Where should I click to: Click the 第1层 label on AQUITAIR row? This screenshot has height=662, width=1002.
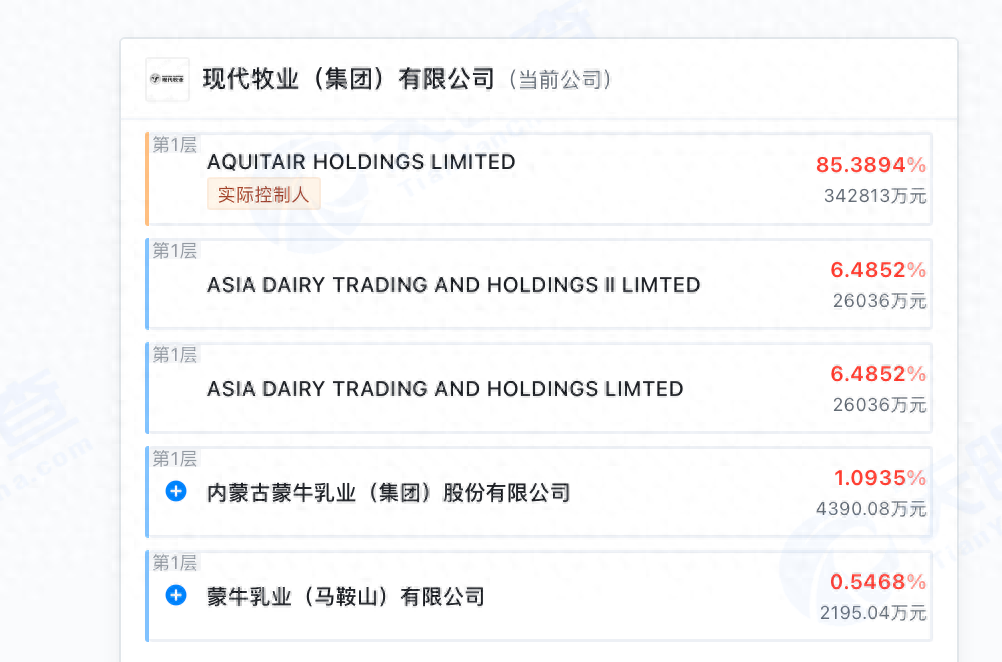click(174, 145)
